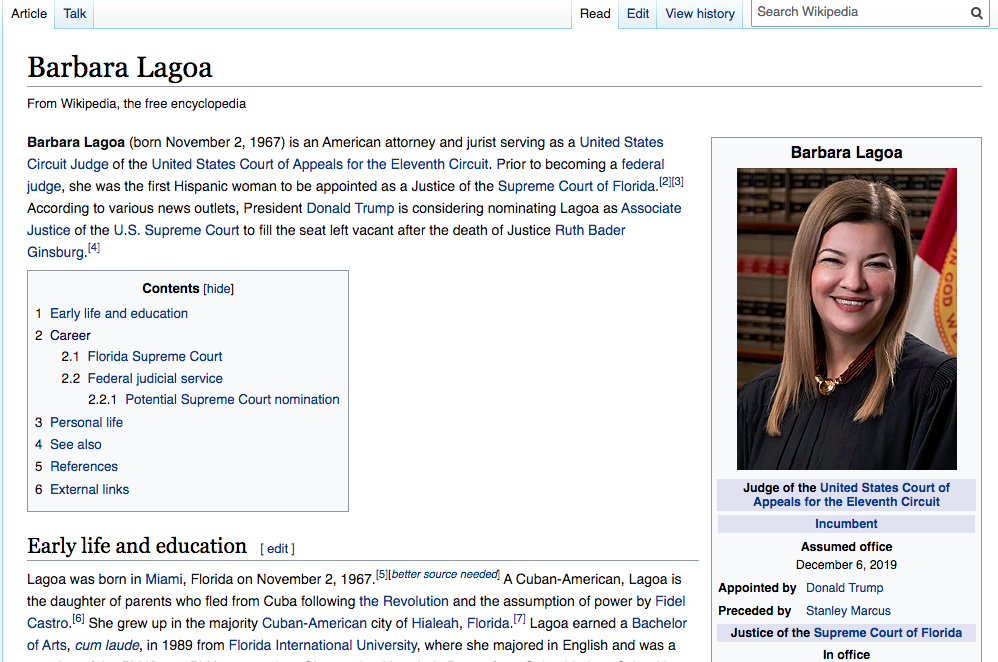Viewport: 998px width, 662px height.
Task: Click the better source needed tag
Action: point(444,574)
